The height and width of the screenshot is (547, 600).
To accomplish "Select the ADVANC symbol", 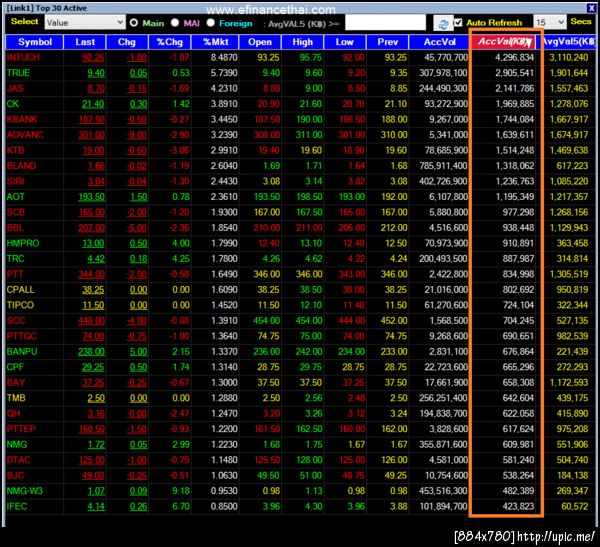I will coord(25,135).
